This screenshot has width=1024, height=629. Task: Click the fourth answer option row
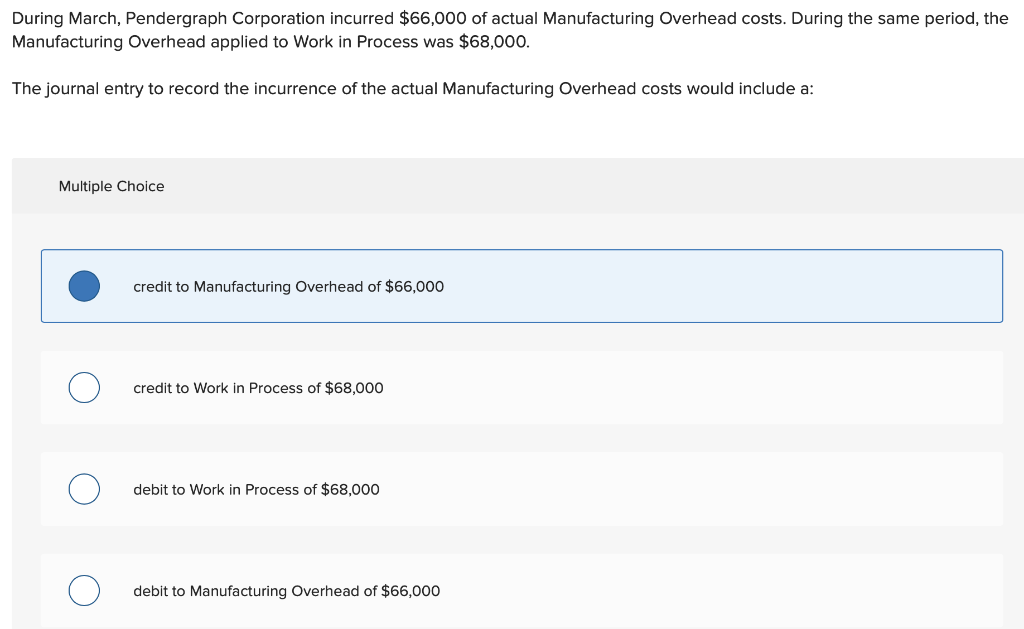[522, 590]
